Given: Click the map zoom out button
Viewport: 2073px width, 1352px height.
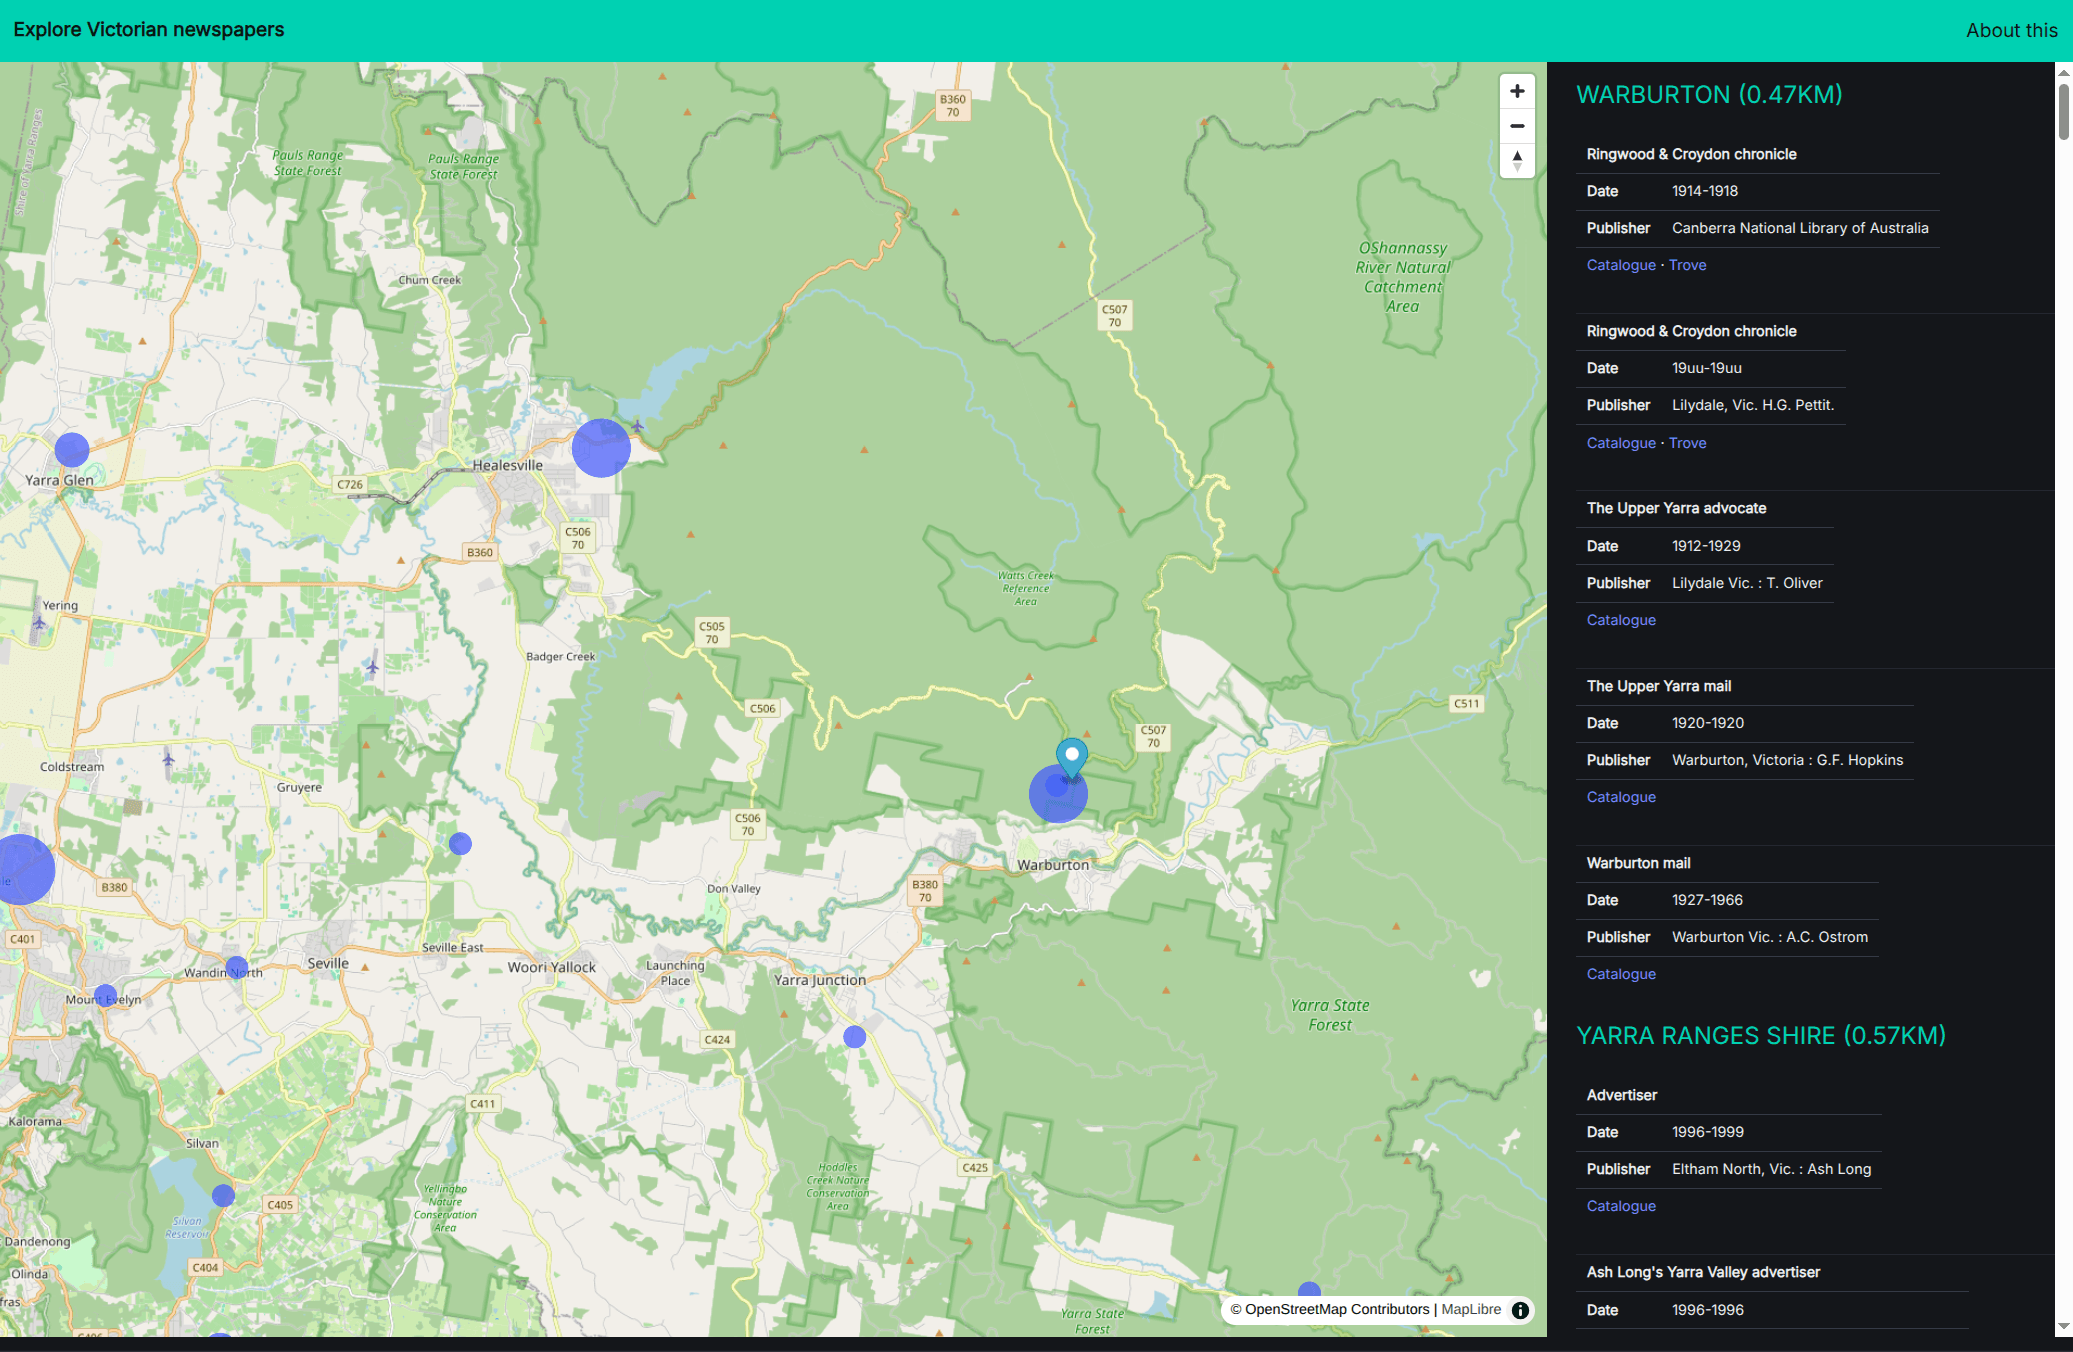Looking at the screenshot, I should coord(1517,126).
